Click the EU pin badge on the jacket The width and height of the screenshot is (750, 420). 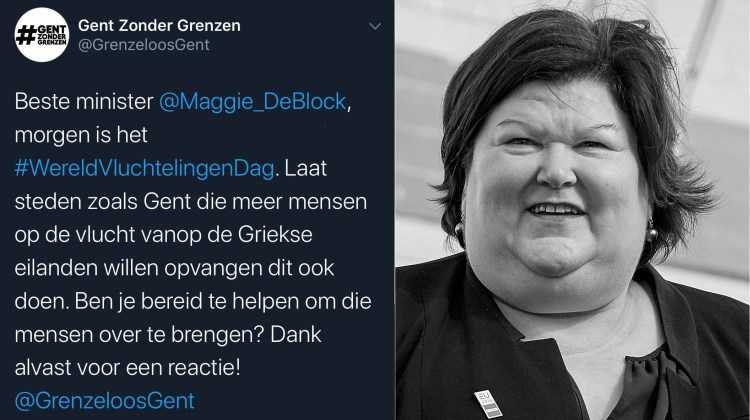click(x=487, y=403)
